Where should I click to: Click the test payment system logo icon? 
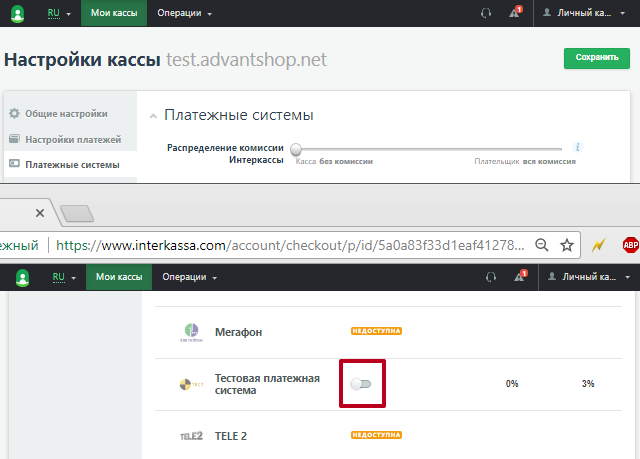[191, 384]
